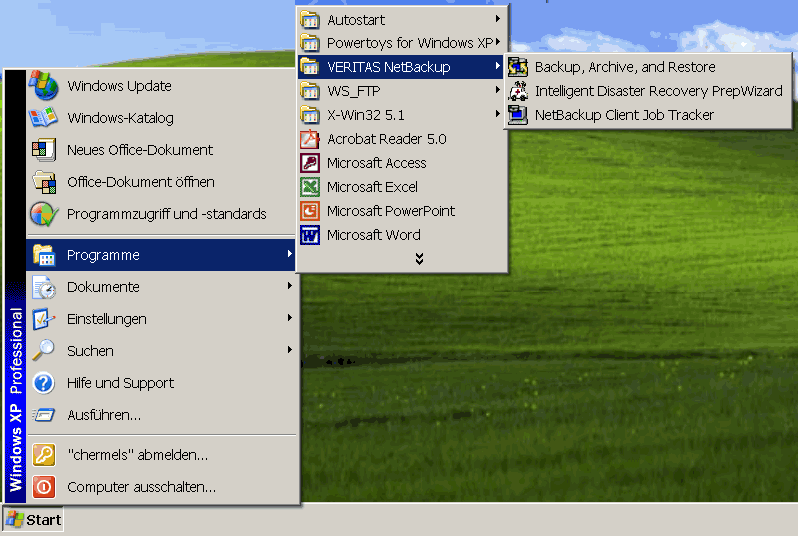
Task: Expand the Suchen submenu arrow
Action: point(289,350)
